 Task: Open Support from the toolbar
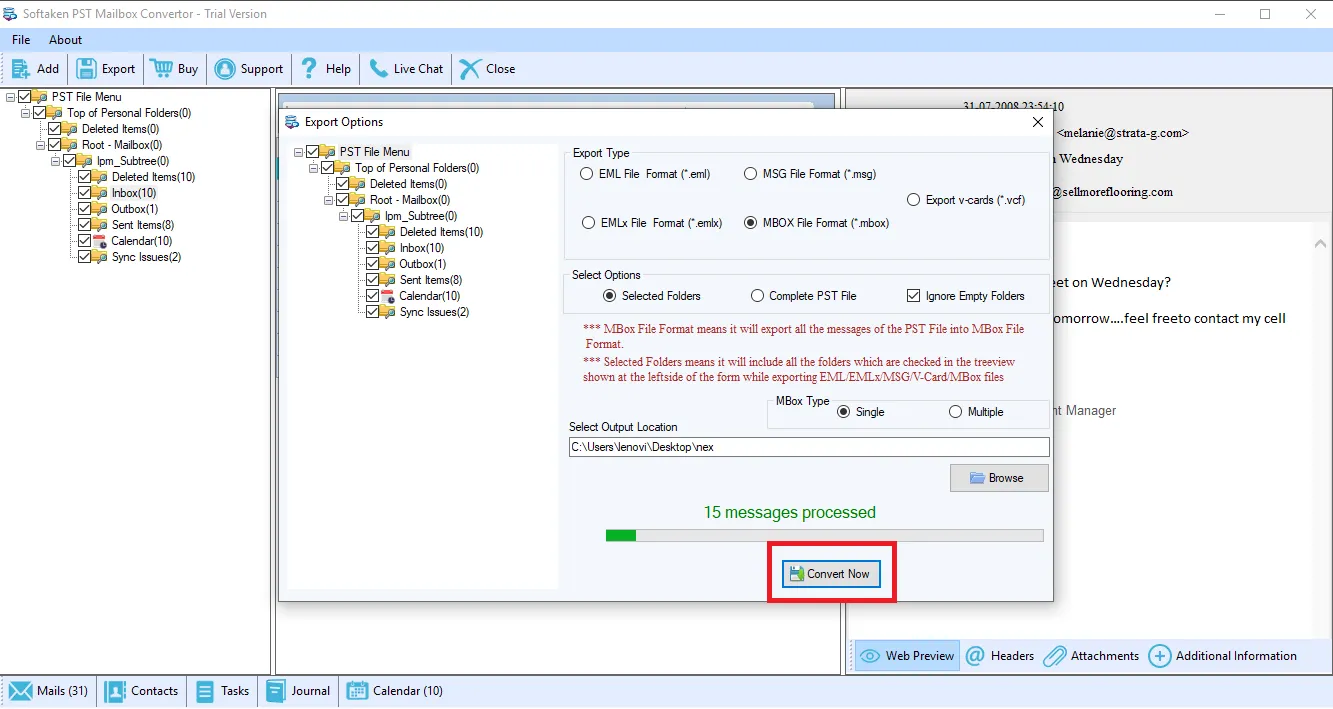pos(249,69)
